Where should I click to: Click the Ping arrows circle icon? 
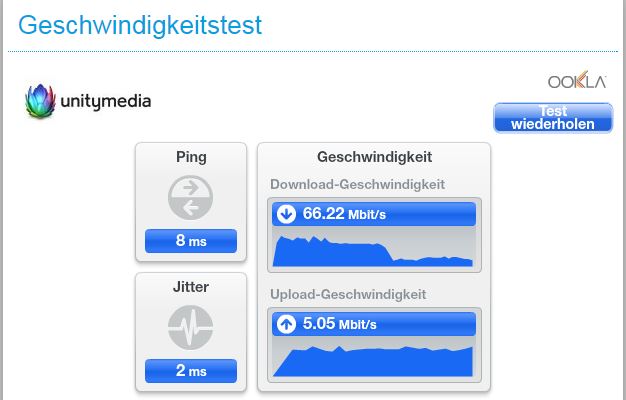[x=190, y=198]
